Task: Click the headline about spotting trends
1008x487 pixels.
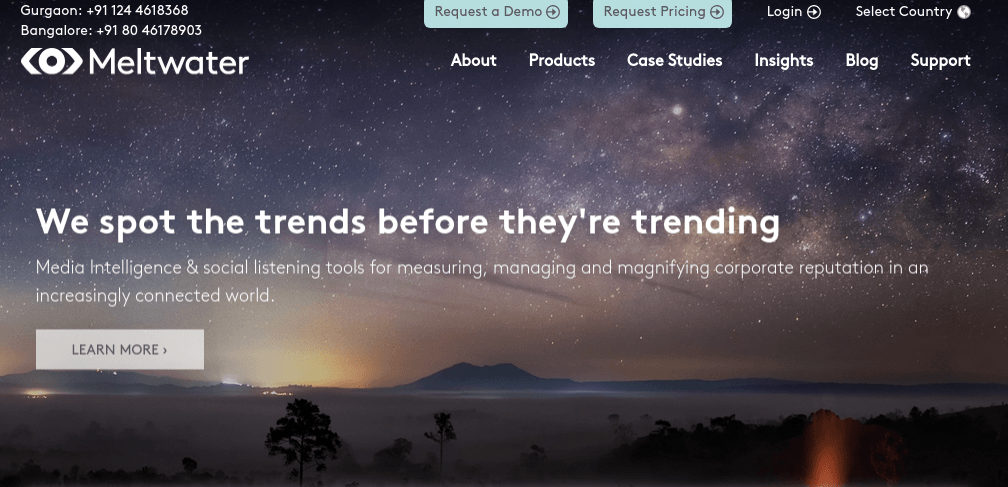Action: [x=408, y=222]
